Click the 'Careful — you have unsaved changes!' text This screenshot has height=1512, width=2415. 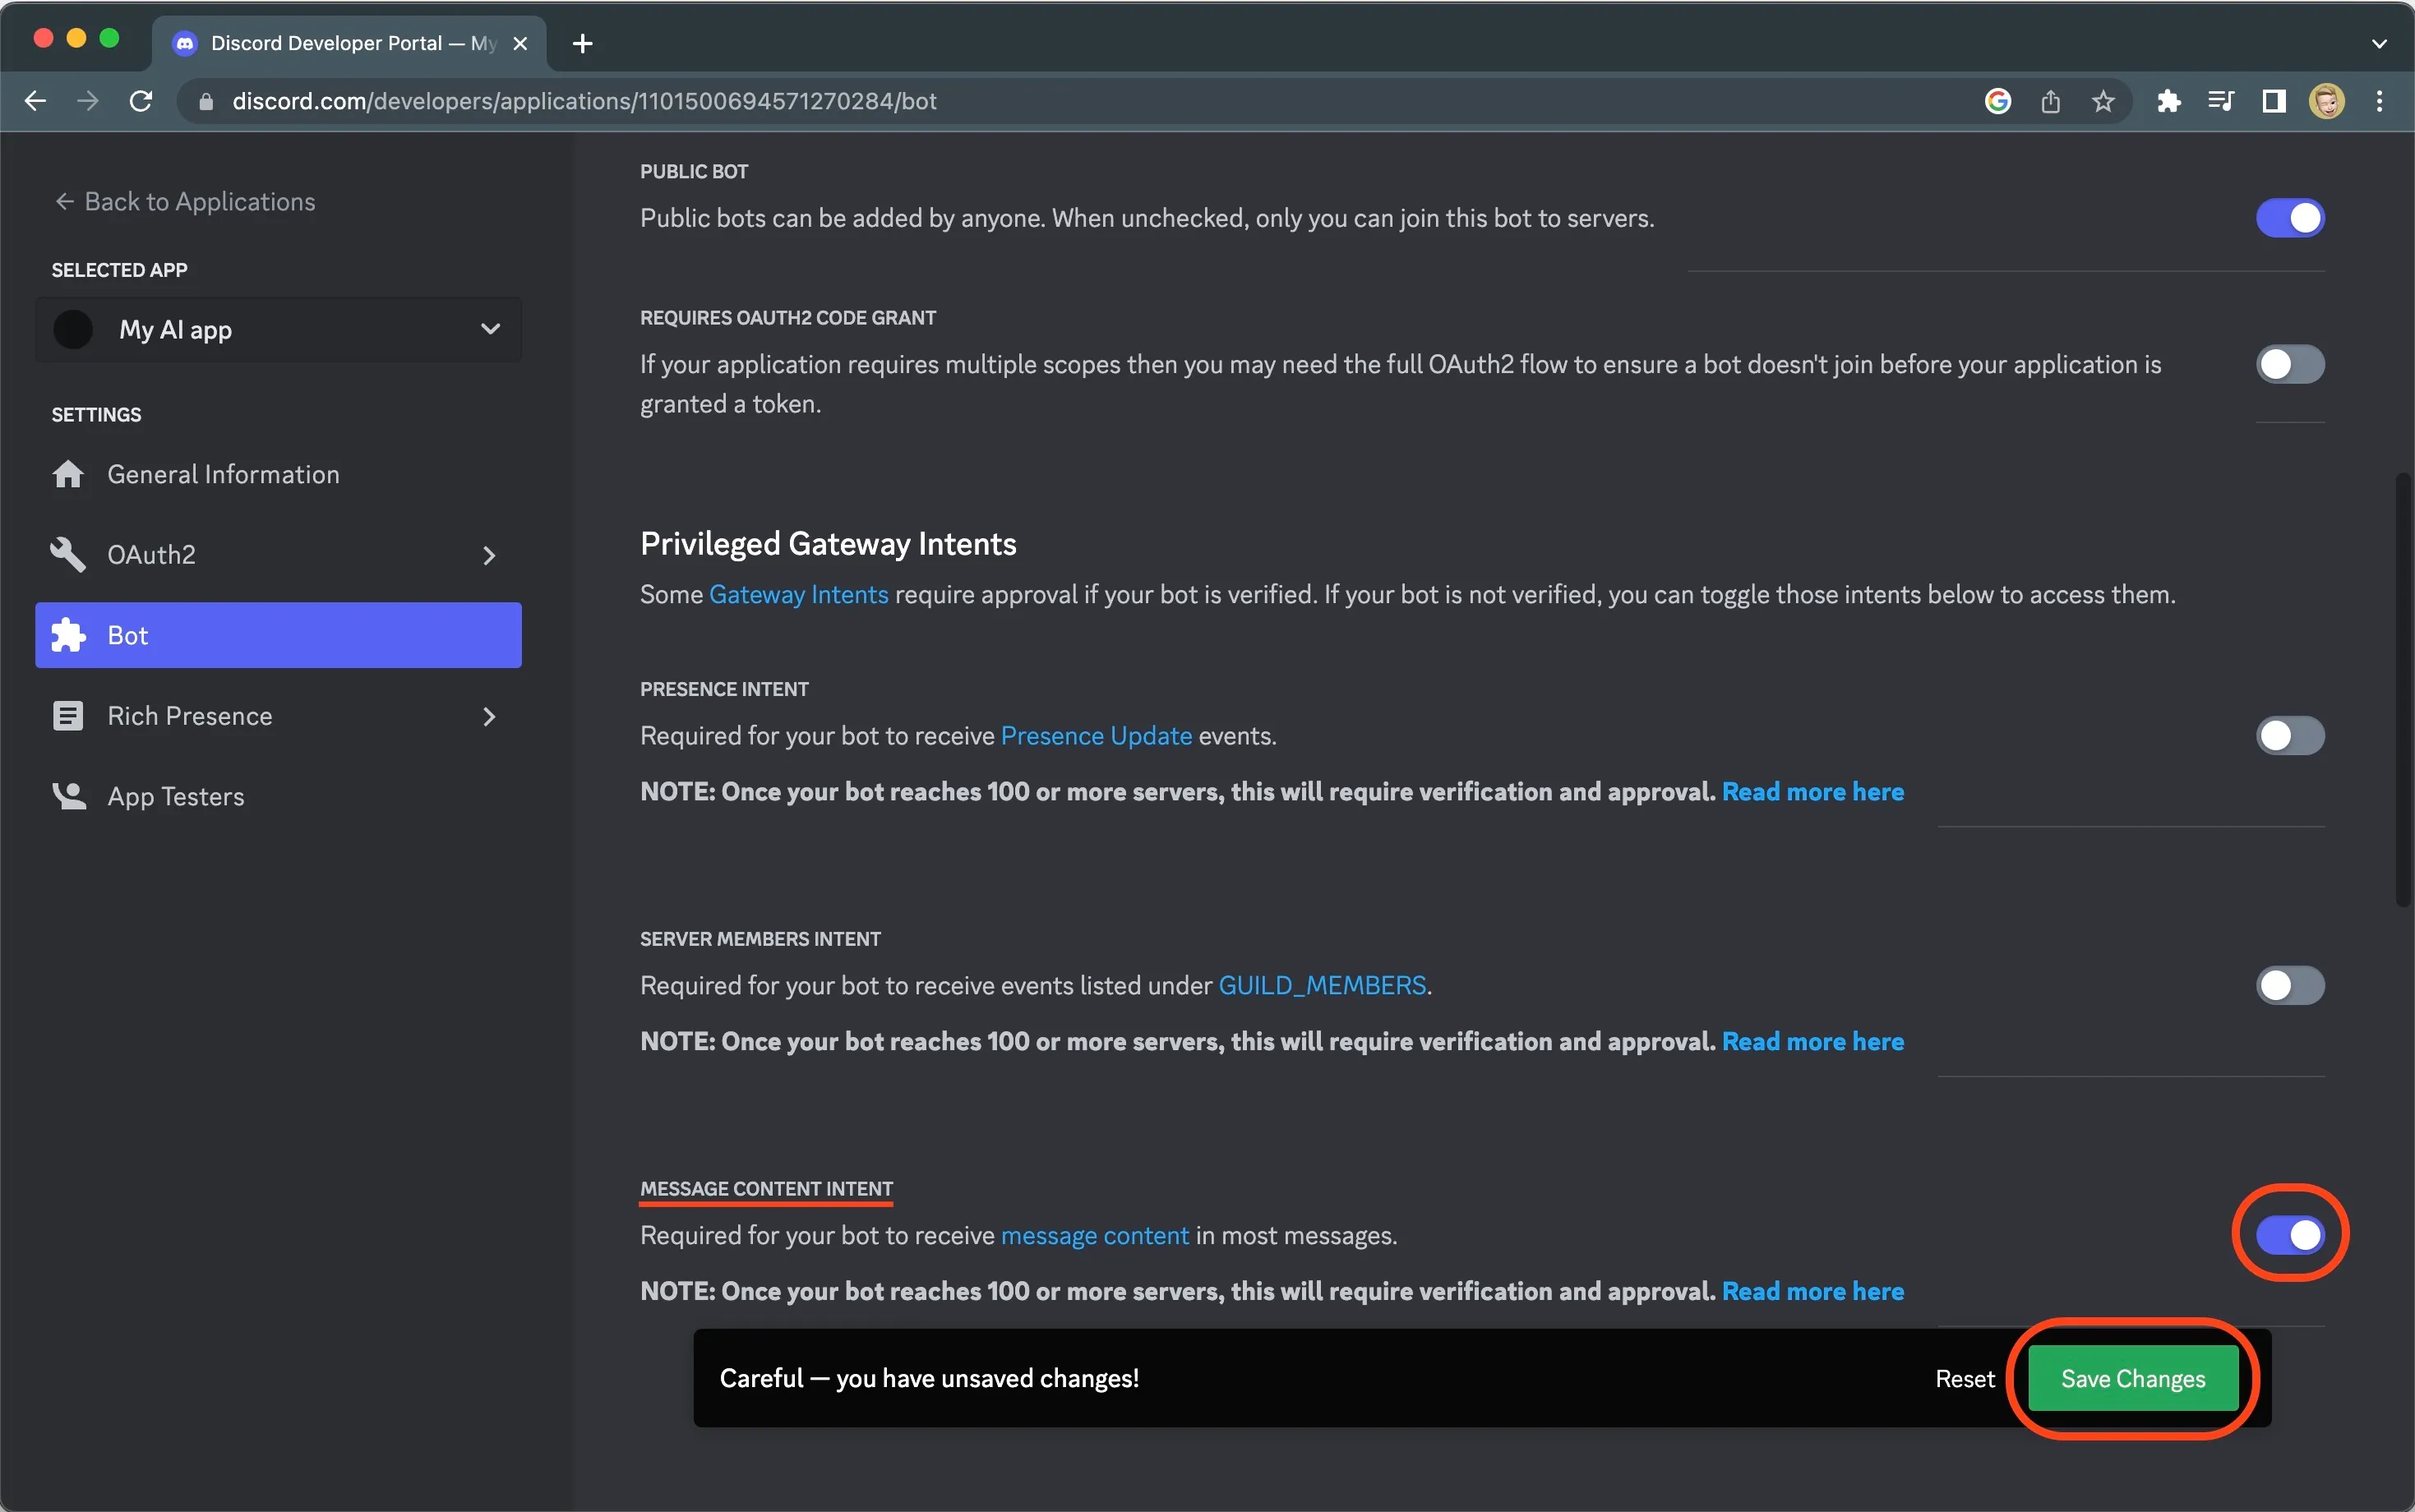click(929, 1379)
